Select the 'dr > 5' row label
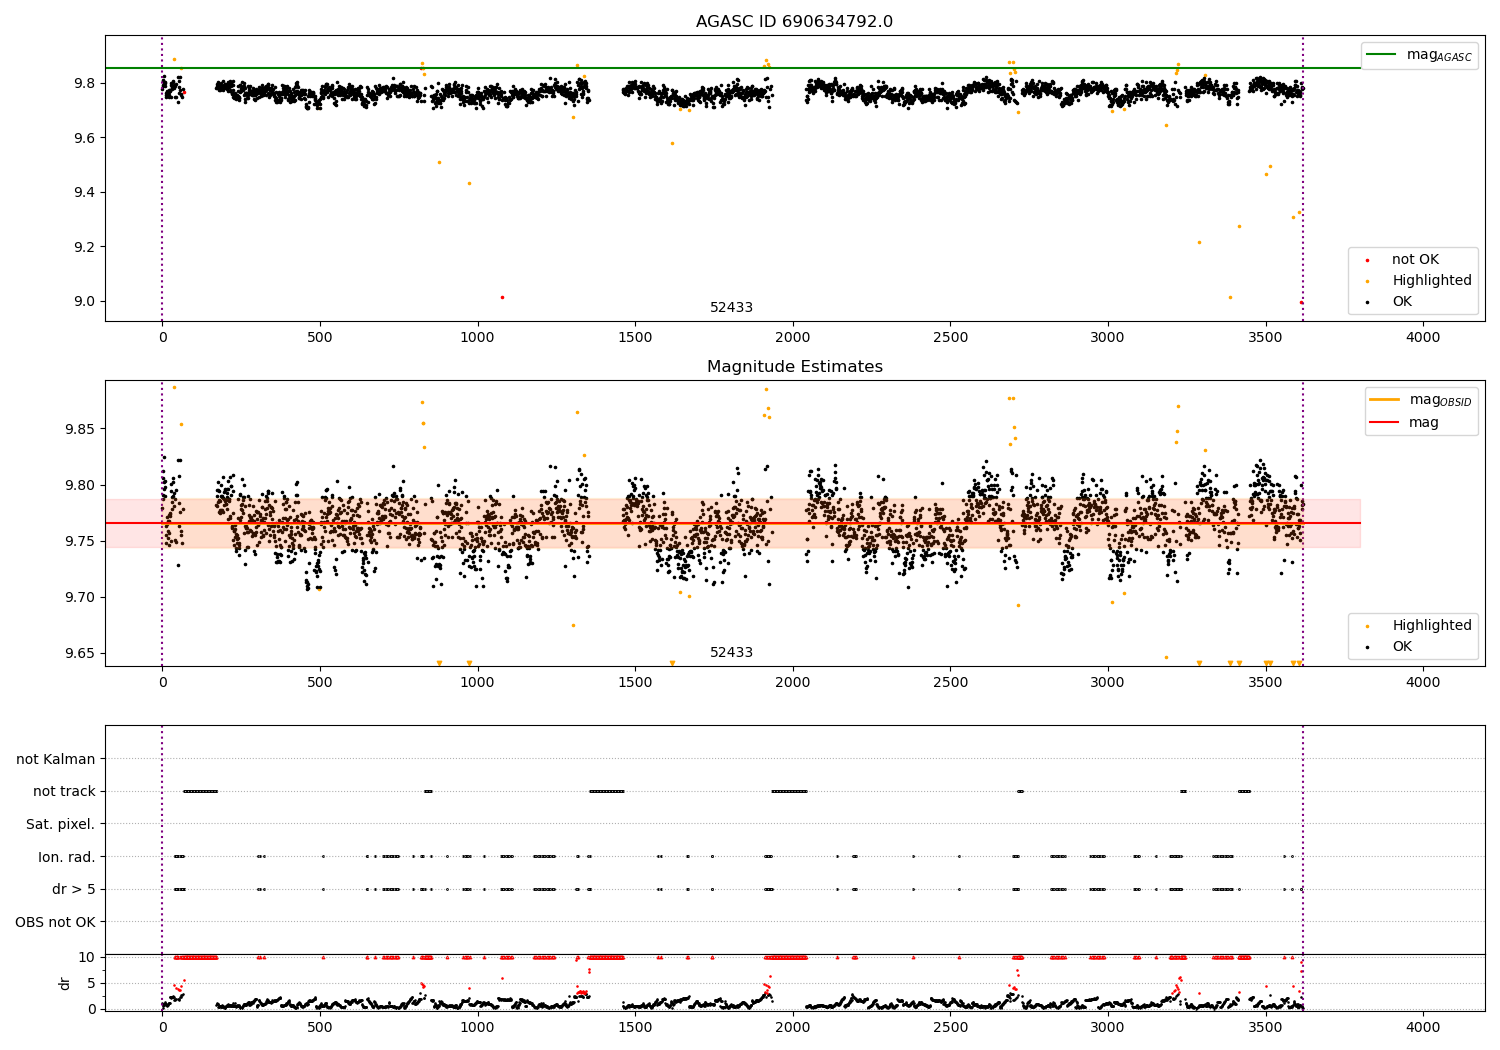Viewport: 1500px width, 1050px height. tap(74, 889)
